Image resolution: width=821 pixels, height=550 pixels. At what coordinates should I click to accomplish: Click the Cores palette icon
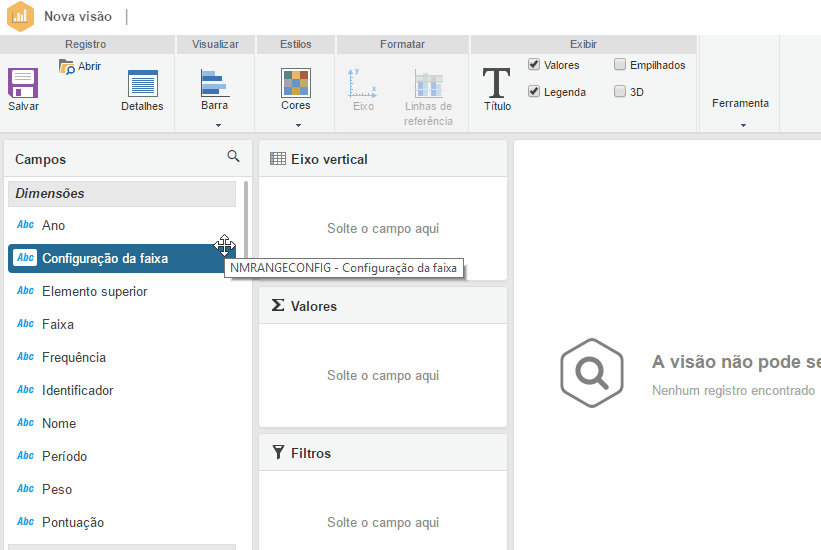295,82
